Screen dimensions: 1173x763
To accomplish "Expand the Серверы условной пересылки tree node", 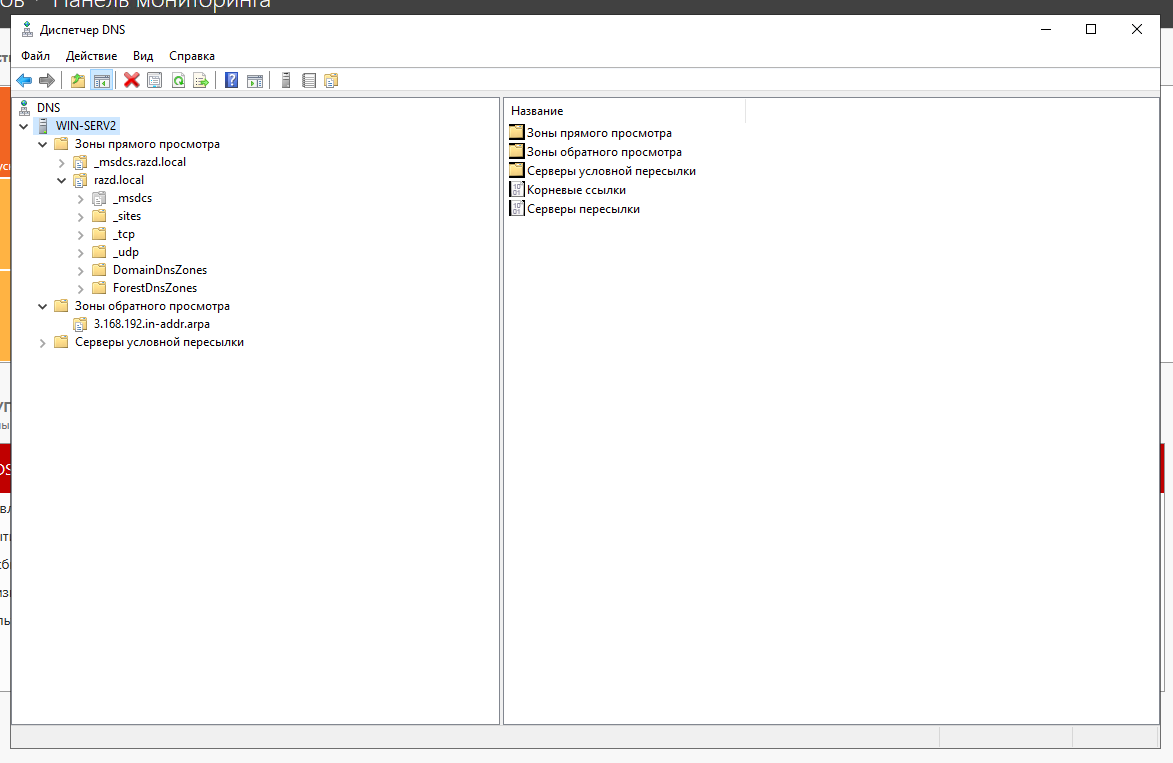I will (x=42, y=343).
